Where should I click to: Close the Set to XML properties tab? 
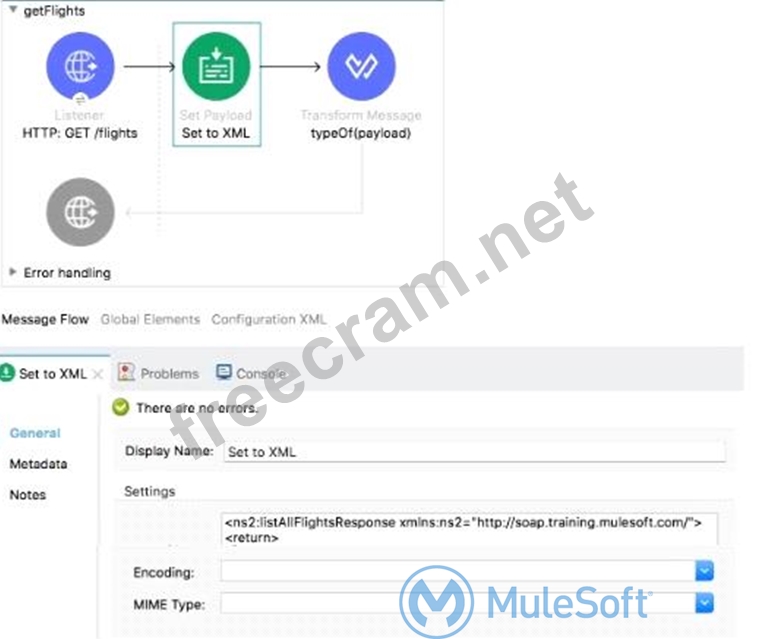pyautogui.click(x=97, y=374)
